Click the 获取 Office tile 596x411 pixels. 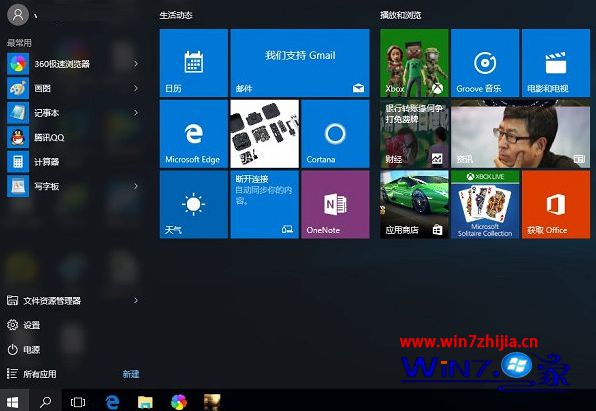(556, 205)
